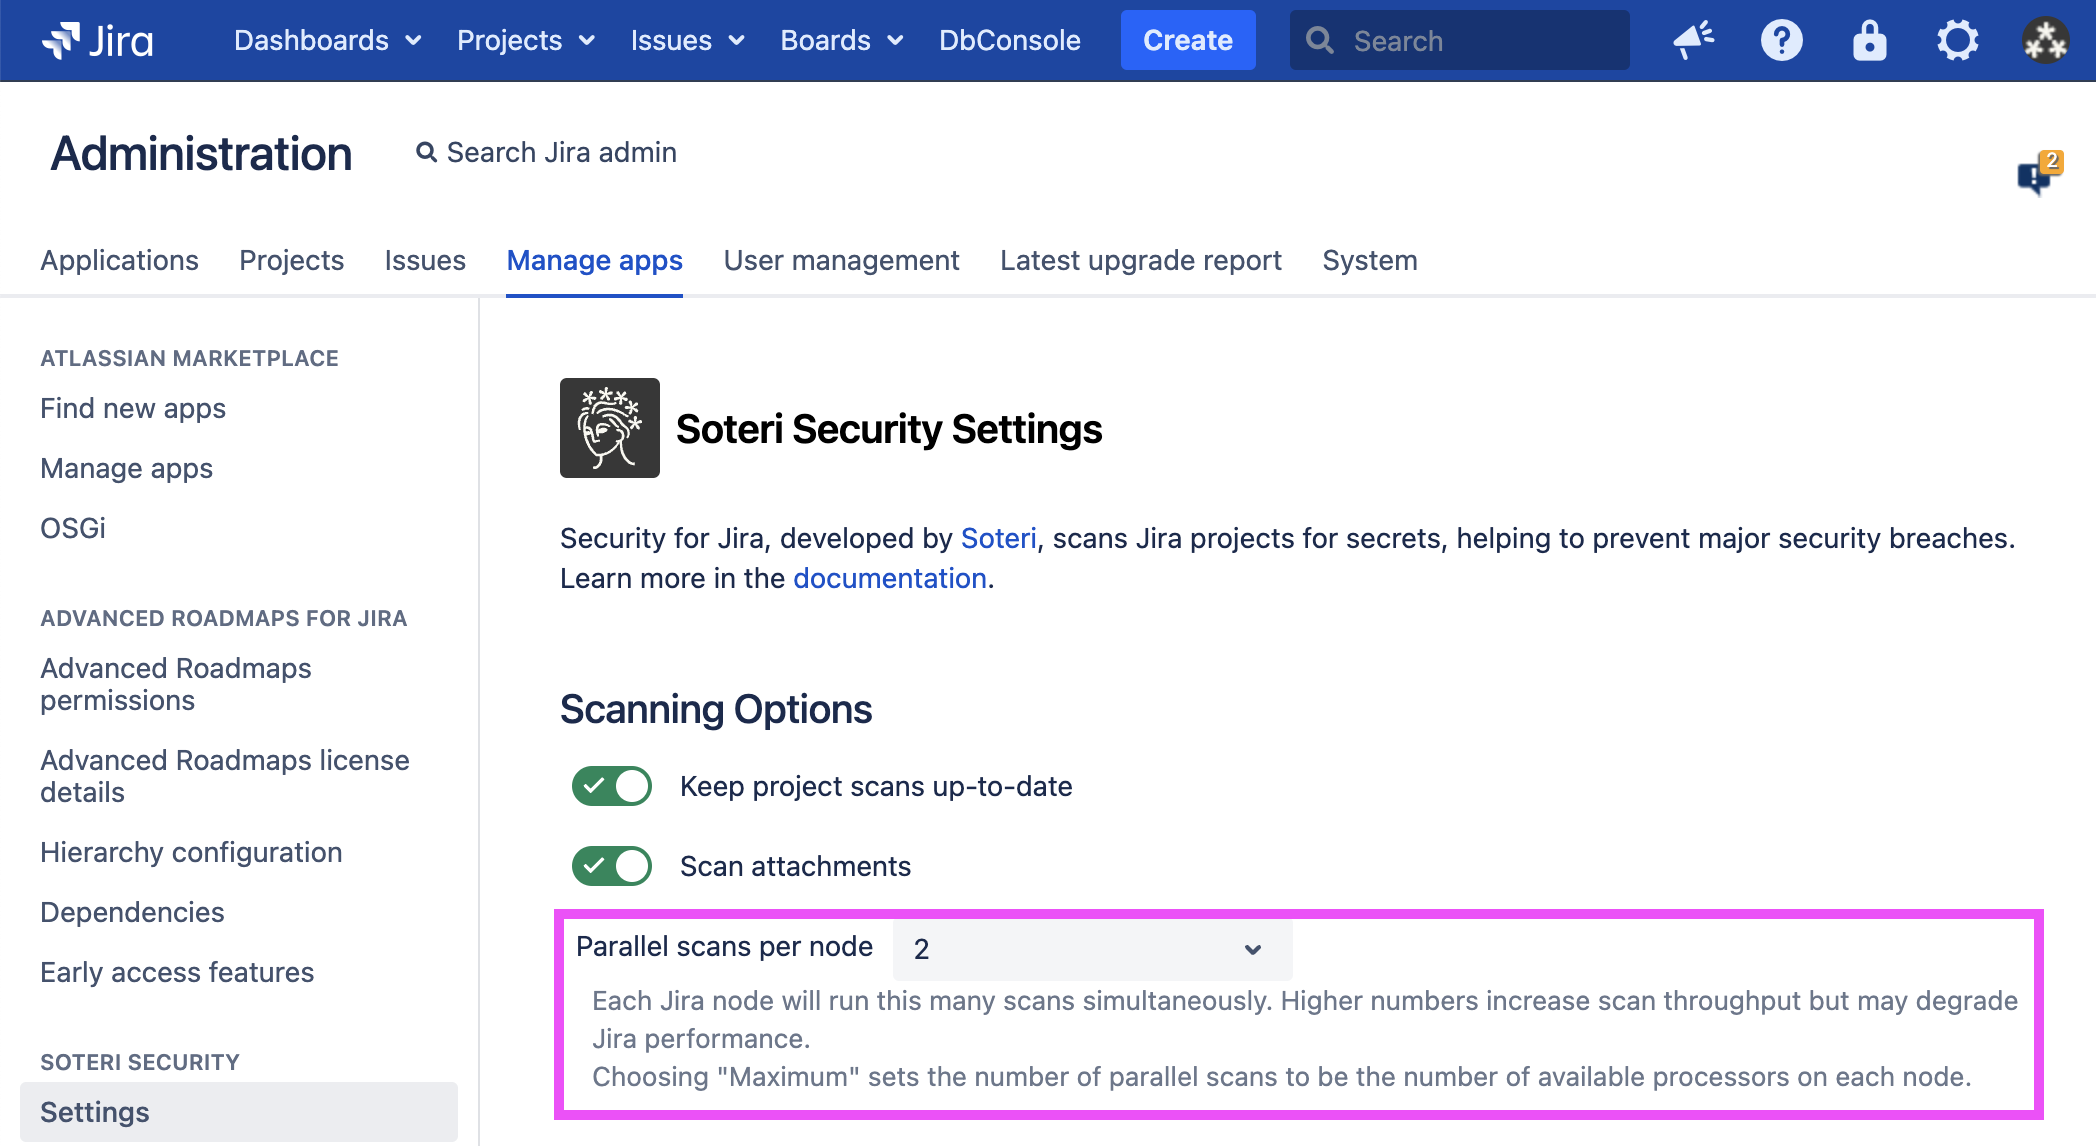This screenshot has height=1146, width=2096.
Task: Open the user profile avatar
Action: 2045,40
